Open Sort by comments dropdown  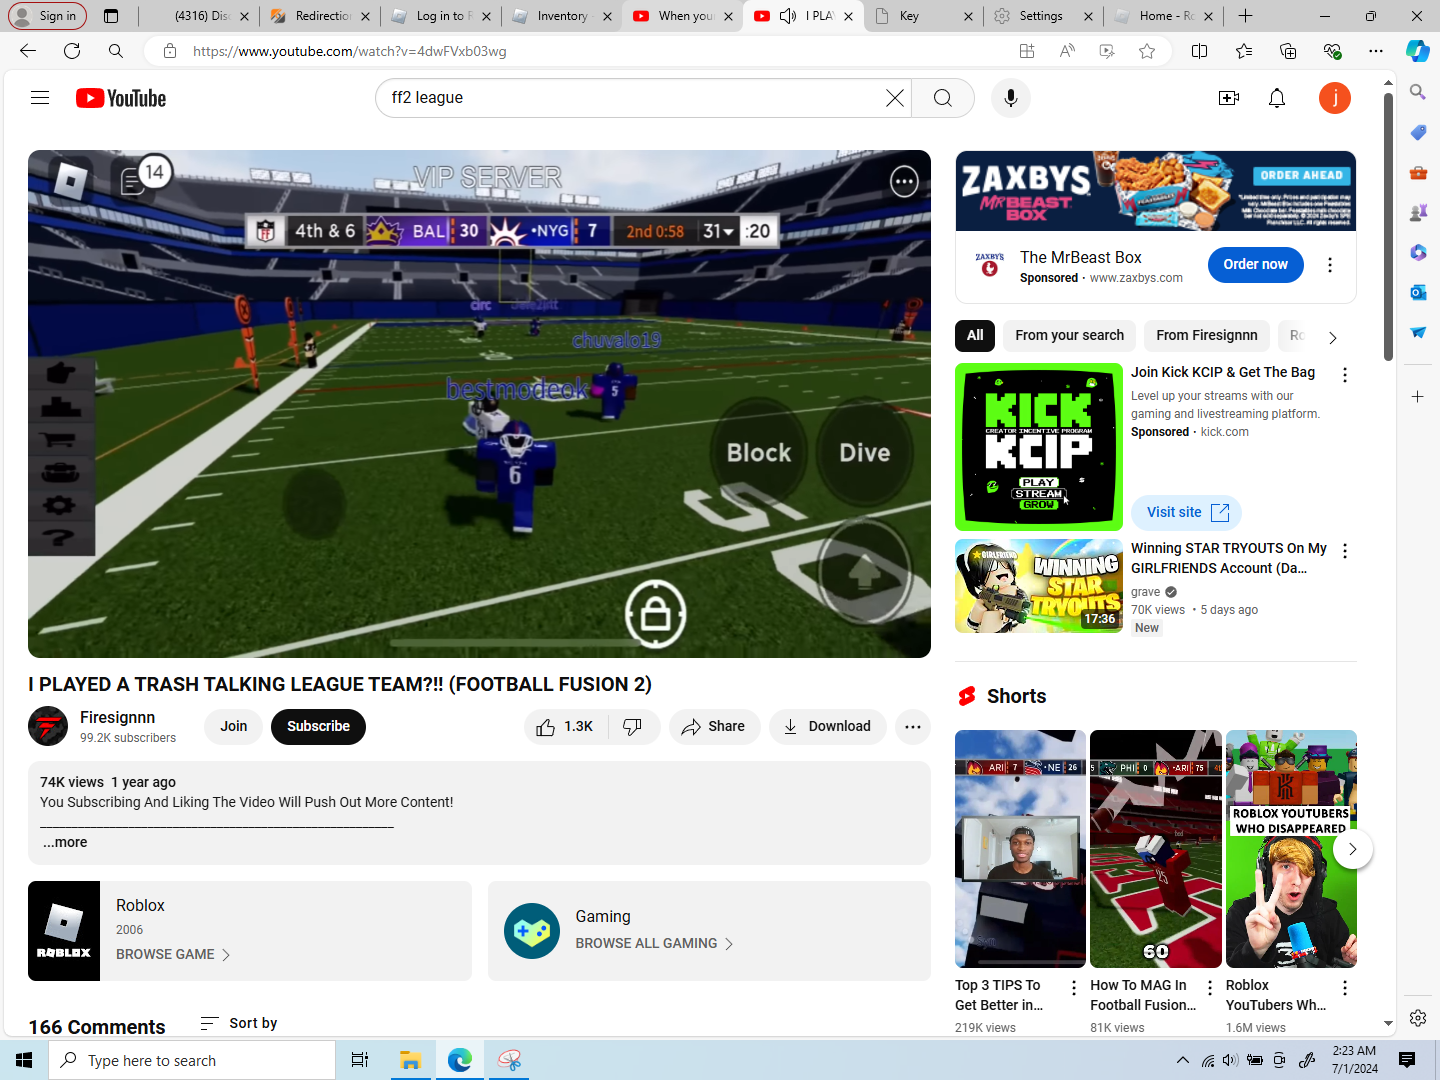[239, 1023]
